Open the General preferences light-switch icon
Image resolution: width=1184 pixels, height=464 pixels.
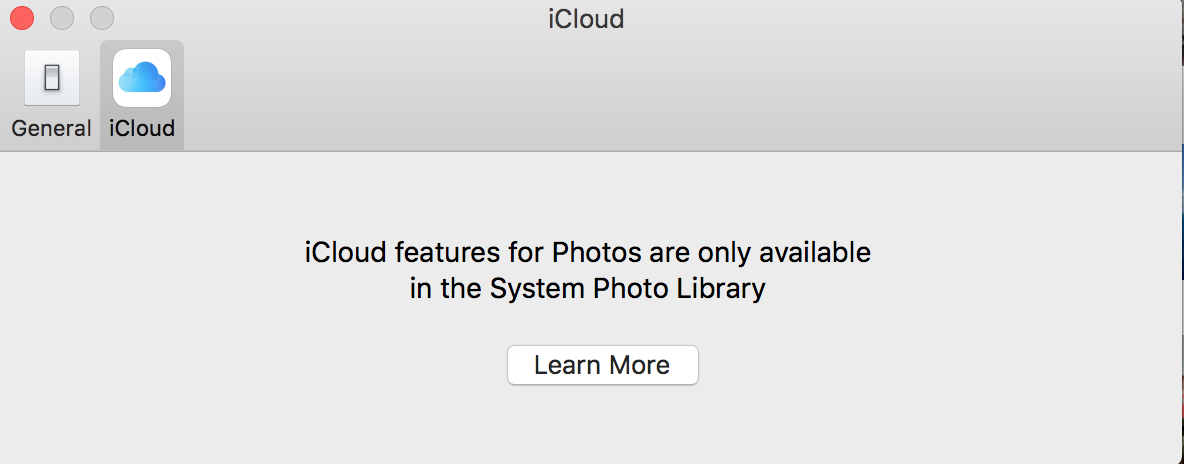[x=52, y=78]
